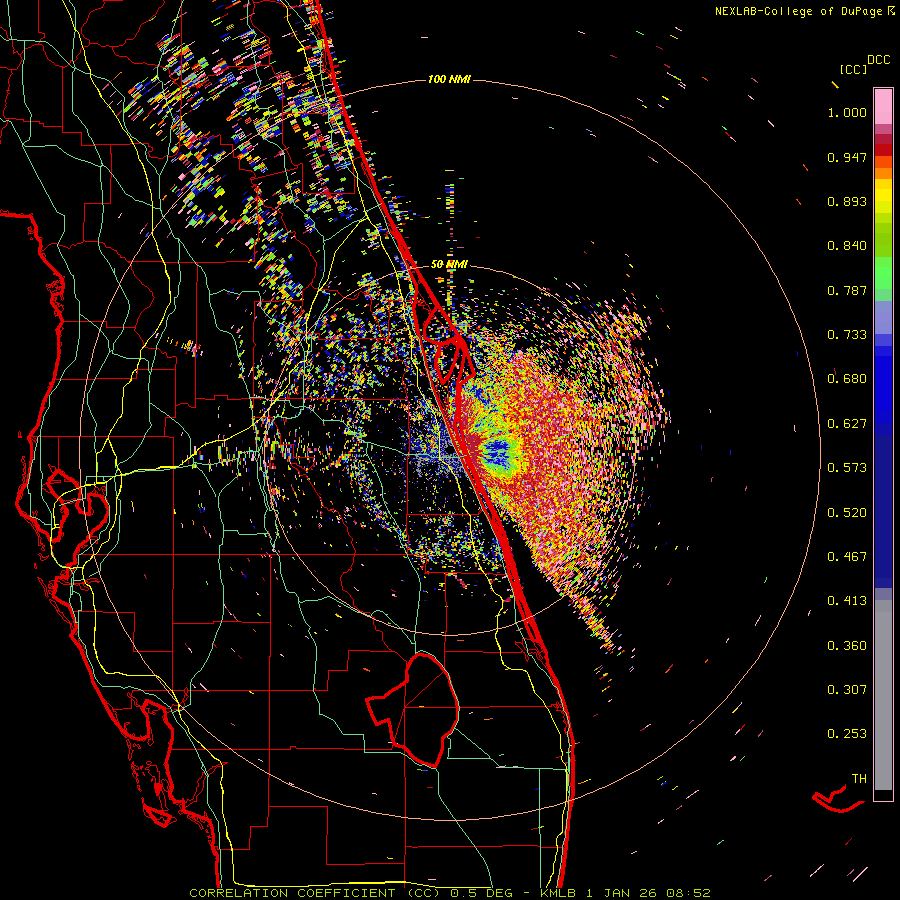Click the 0.307 value on the color scale
Viewport: 900px width, 900px height.
coord(847,690)
